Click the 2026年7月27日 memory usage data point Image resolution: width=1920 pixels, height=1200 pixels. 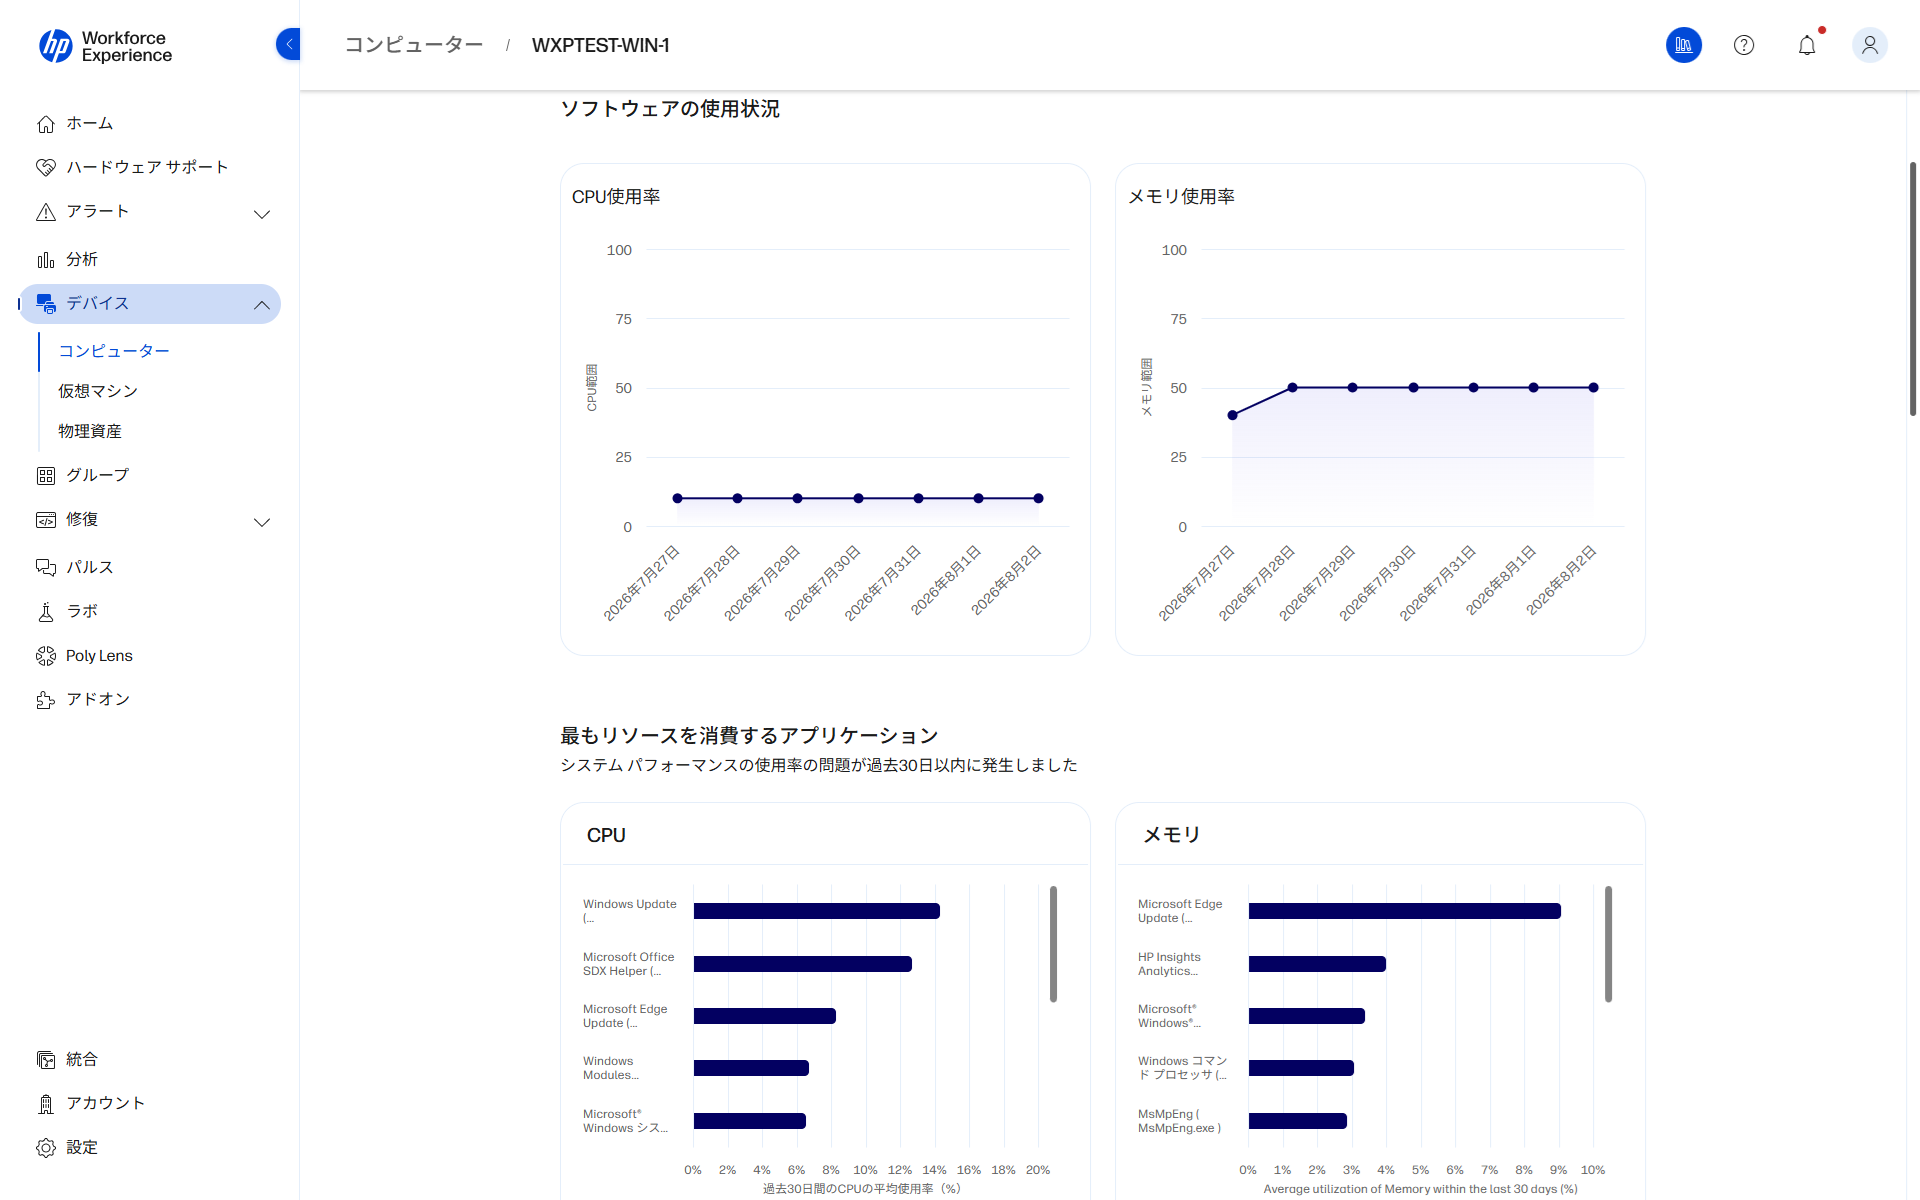(x=1232, y=415)
